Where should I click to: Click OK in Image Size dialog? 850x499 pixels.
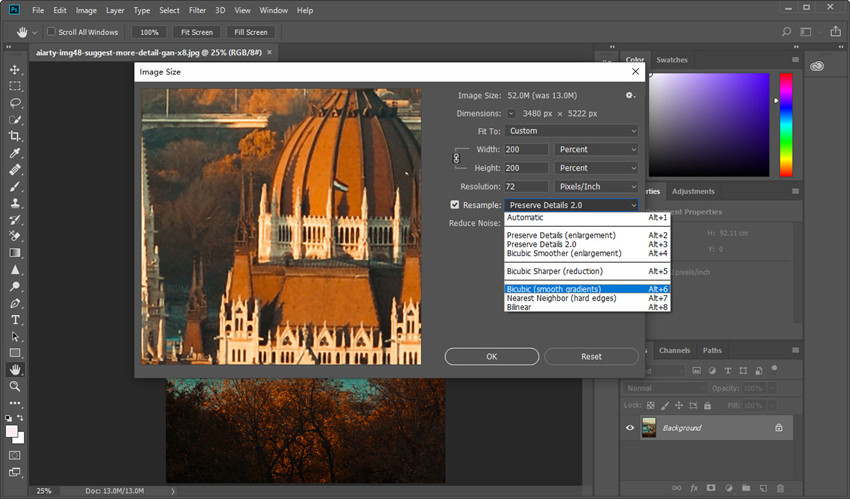coord(492,357)
